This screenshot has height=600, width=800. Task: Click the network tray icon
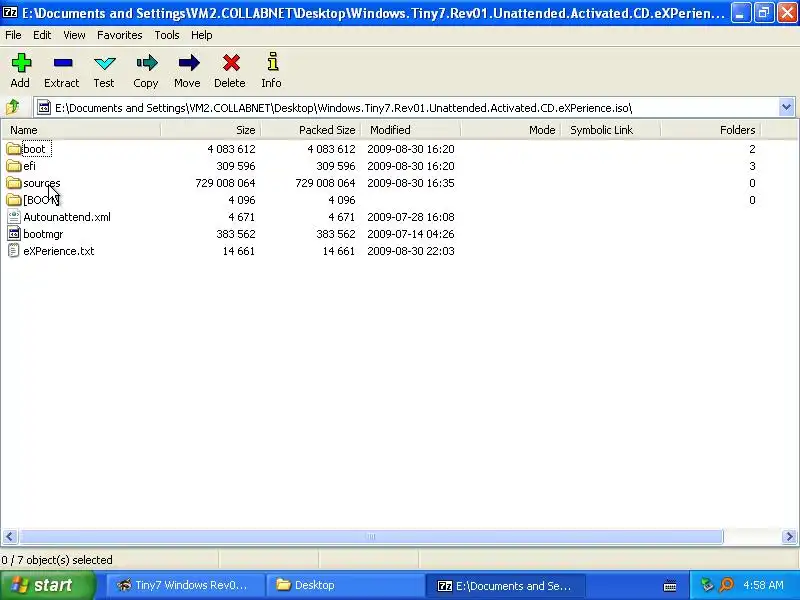pos(707,585)
